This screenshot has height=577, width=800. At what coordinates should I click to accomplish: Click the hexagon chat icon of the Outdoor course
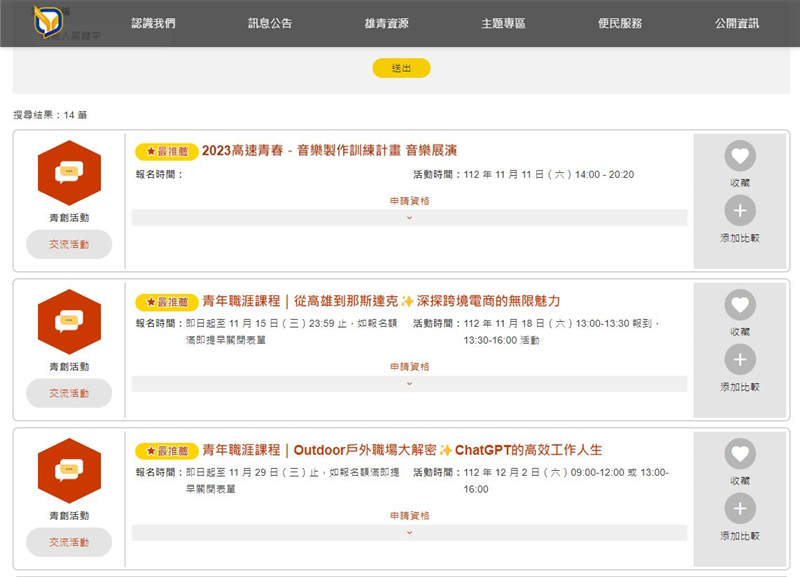point(69,471)
